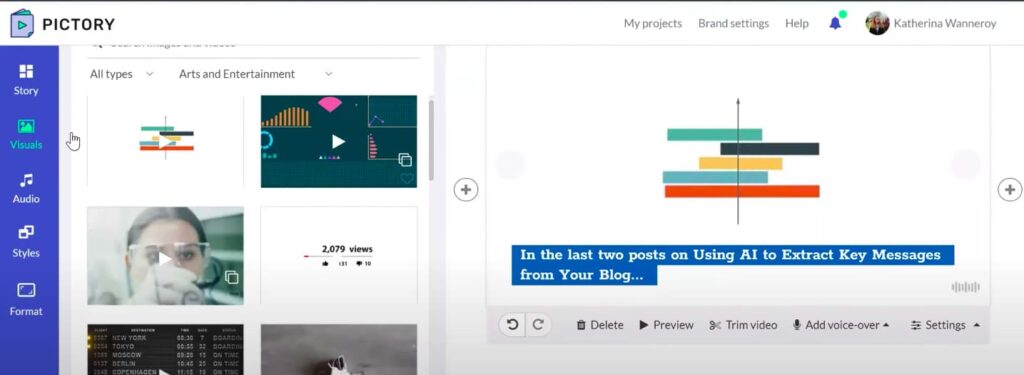
Task: Click copy icon on scientist video thumbnail
Action: [231, 277]
